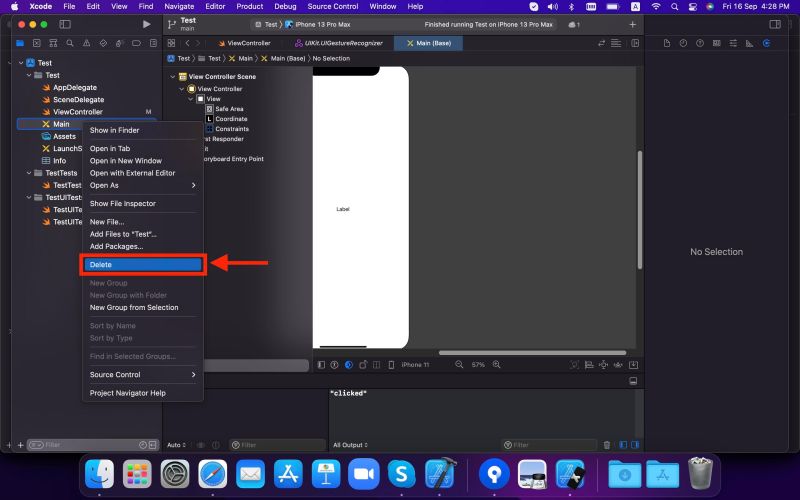Screen dimensions: 800x500
Task: Collapse the Test project root
Action: point(21,63)
